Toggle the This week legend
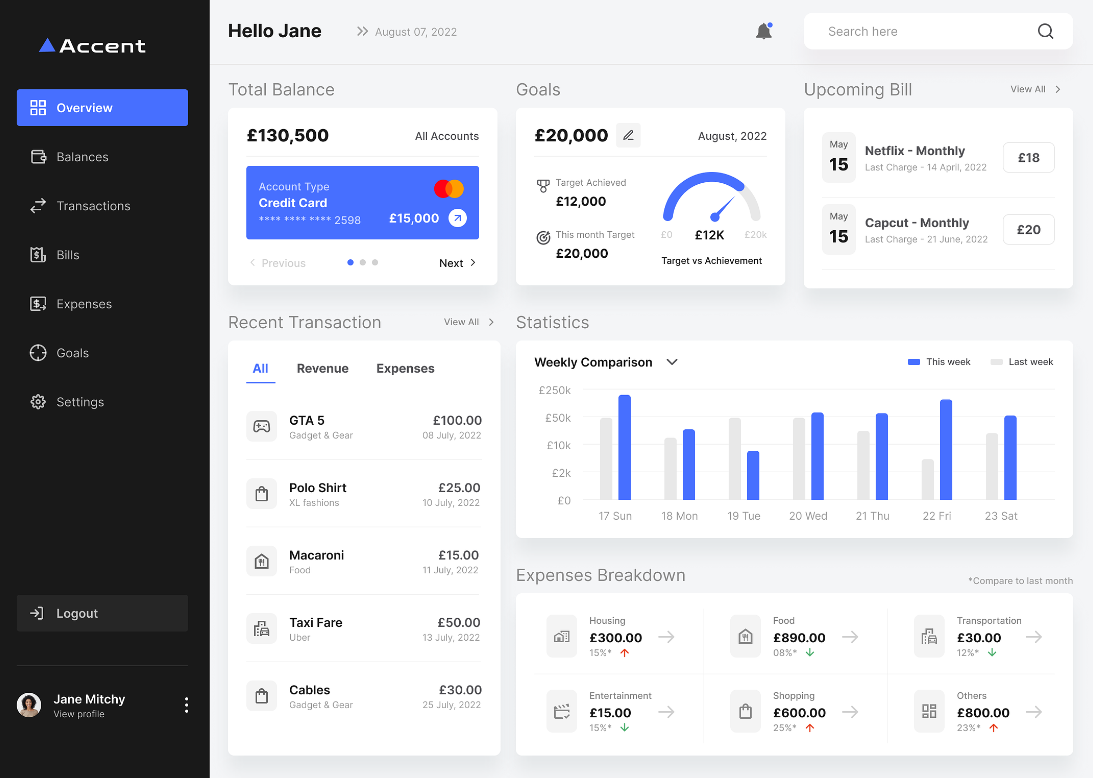The height and width of the screenshot is (778, 1093). 939,362
